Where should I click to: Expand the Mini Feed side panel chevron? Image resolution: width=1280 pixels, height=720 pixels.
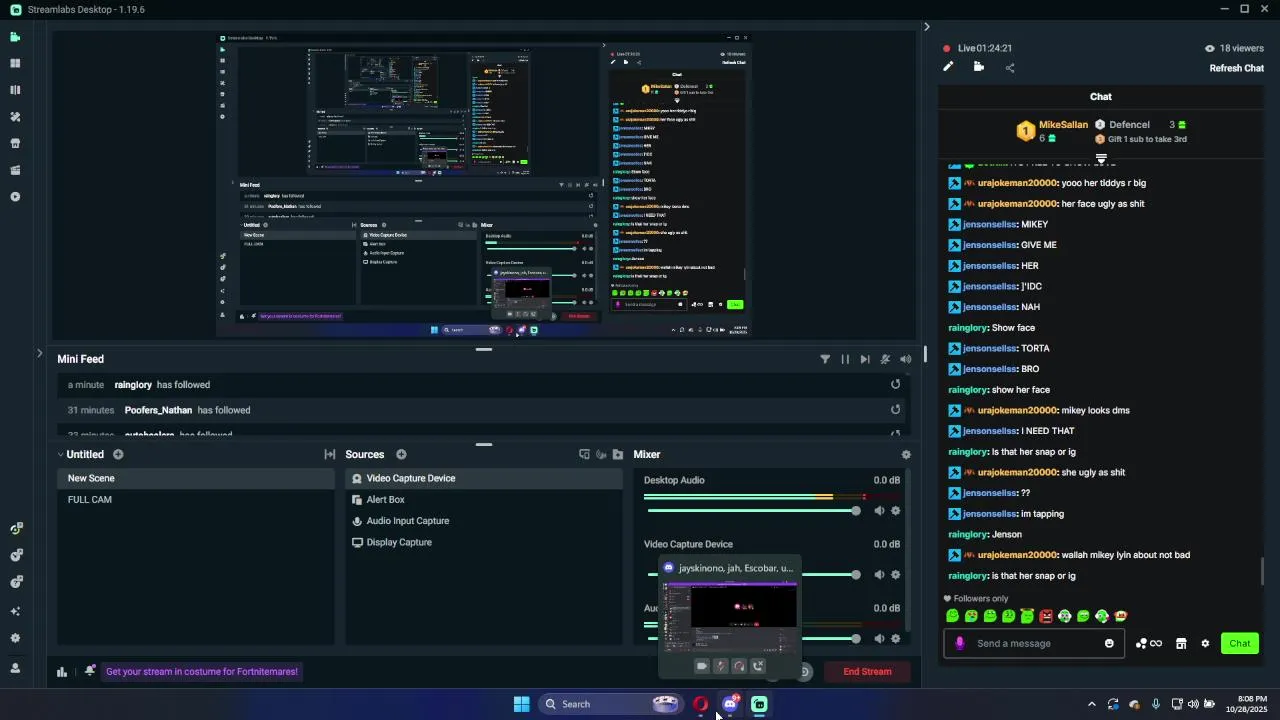coord(39,353)
